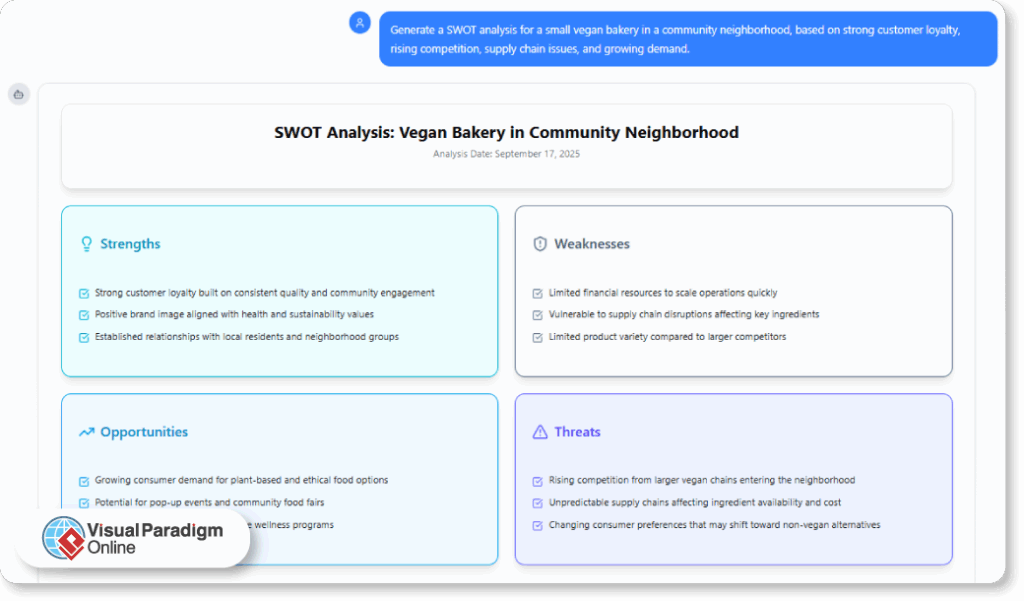Click the blue user prompt message bubble
The height and width of the screenshot is (601, 1024).
[x=688, y=39]
